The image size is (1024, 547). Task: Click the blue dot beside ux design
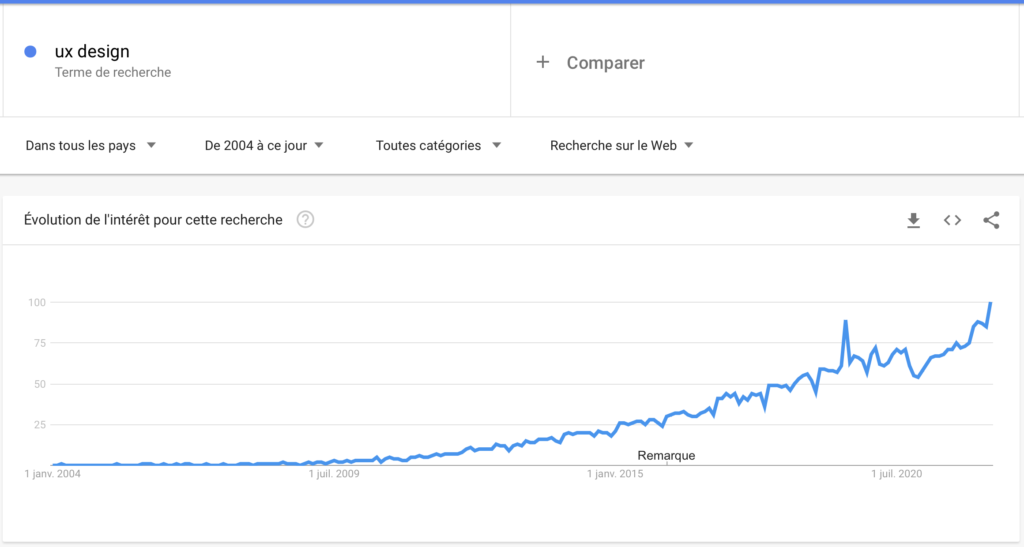click(x=30, y=52)
